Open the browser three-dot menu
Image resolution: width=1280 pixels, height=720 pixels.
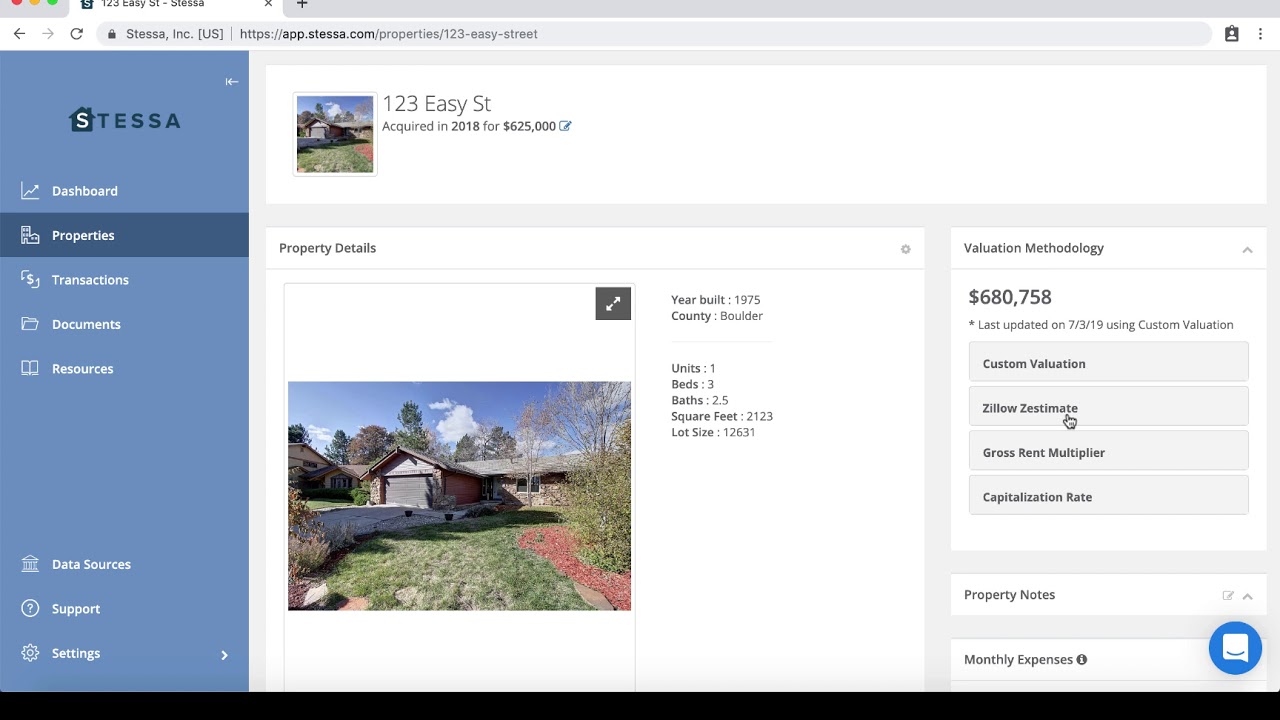tap(1260, 34)
